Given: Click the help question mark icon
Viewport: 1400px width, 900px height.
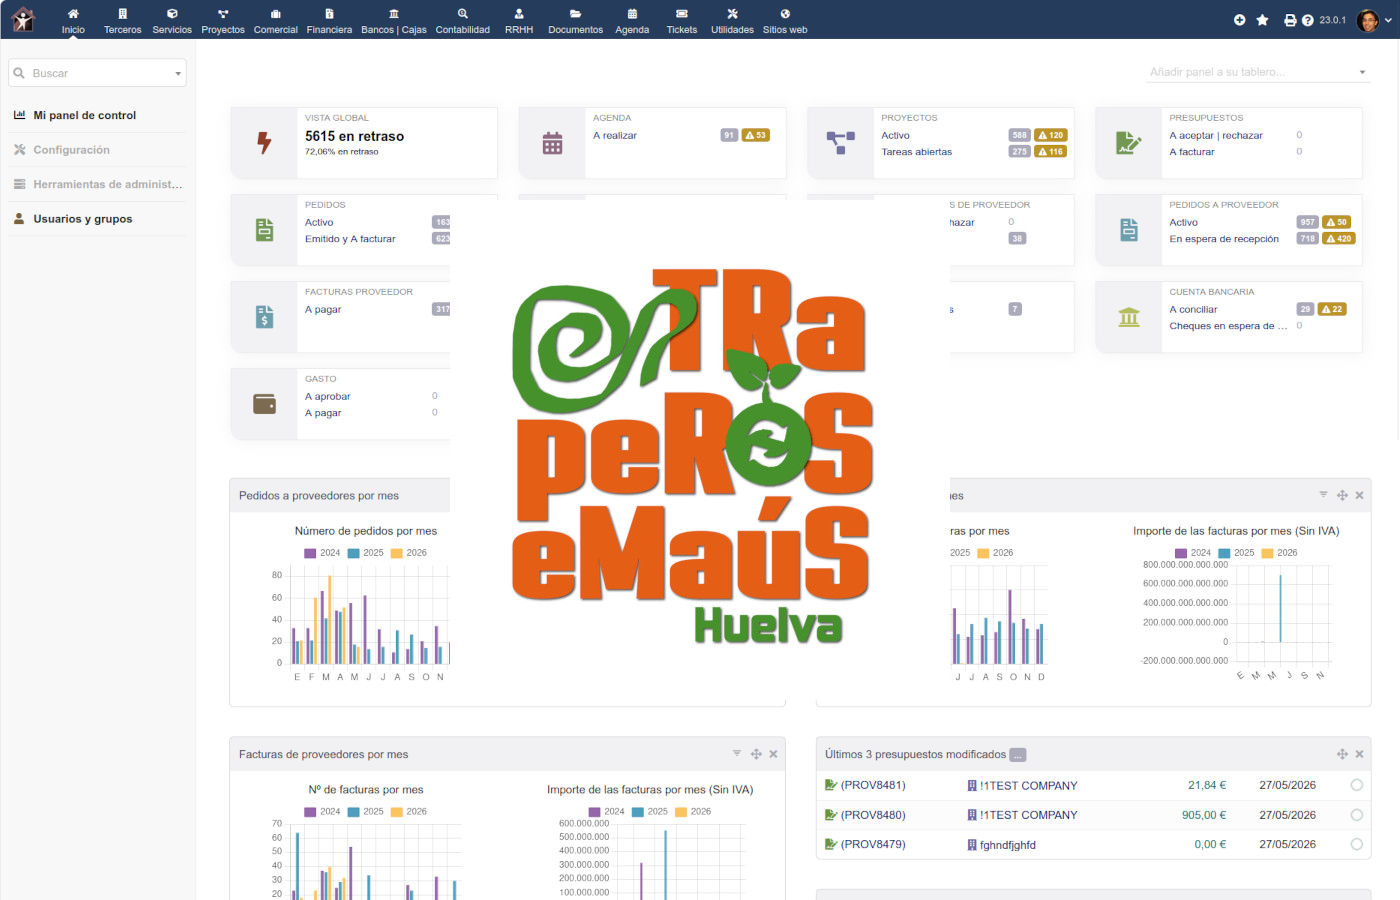Looking at the screenshot, I should pyautogui.click(x=1307, y=20).
